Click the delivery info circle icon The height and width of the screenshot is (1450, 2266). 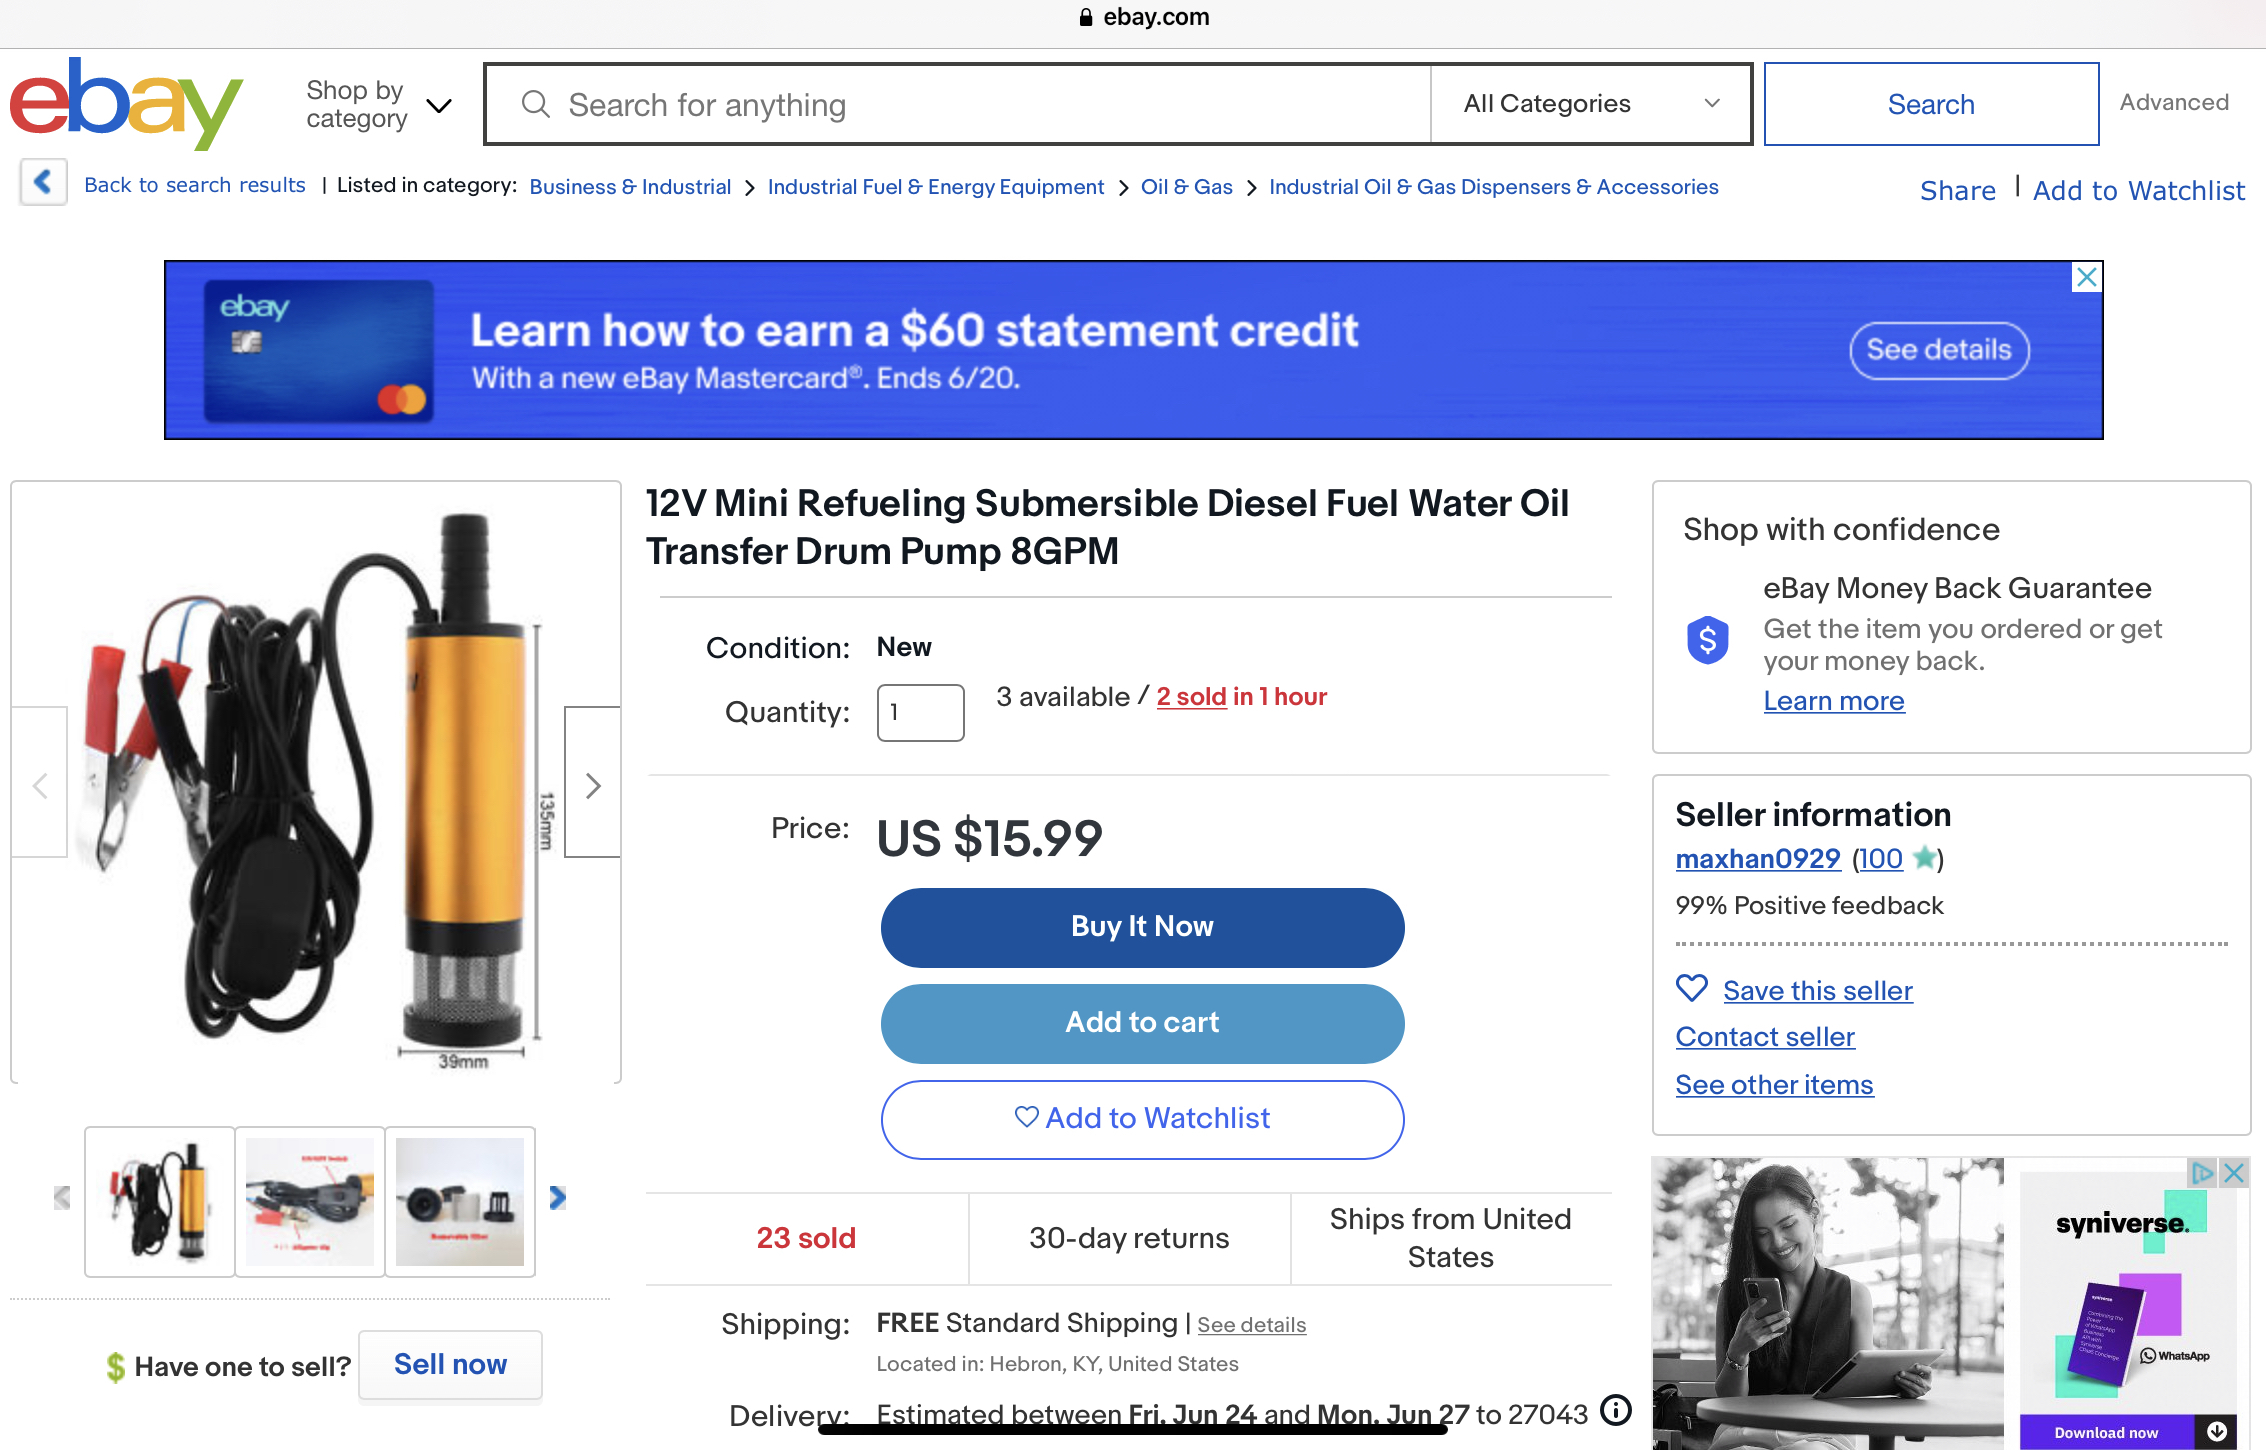(1616, 1411)
